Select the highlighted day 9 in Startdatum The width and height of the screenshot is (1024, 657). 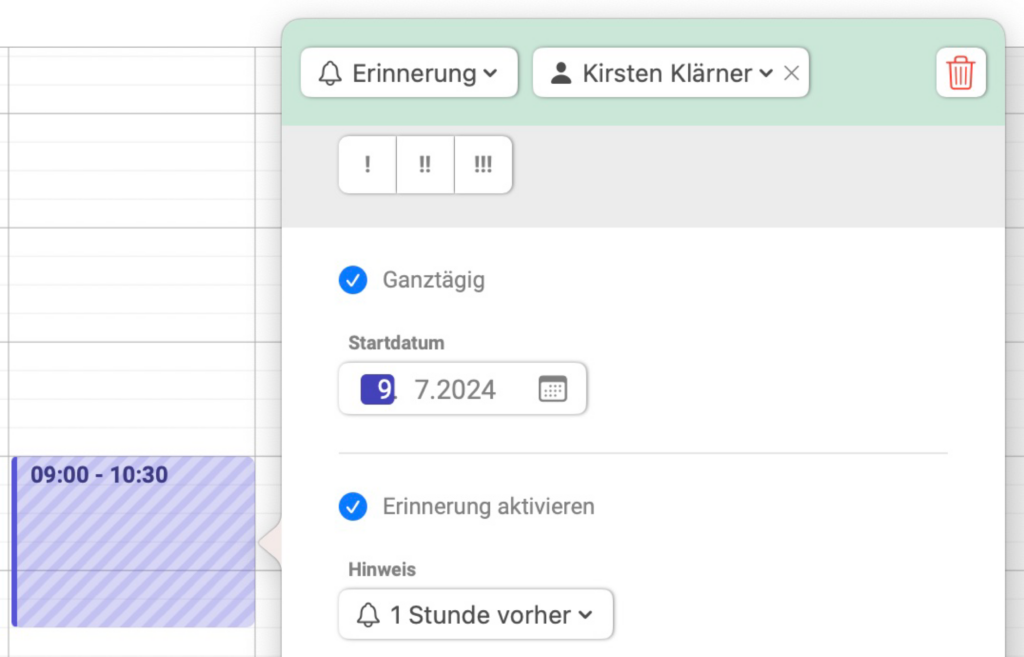click(x=377, y=389)
